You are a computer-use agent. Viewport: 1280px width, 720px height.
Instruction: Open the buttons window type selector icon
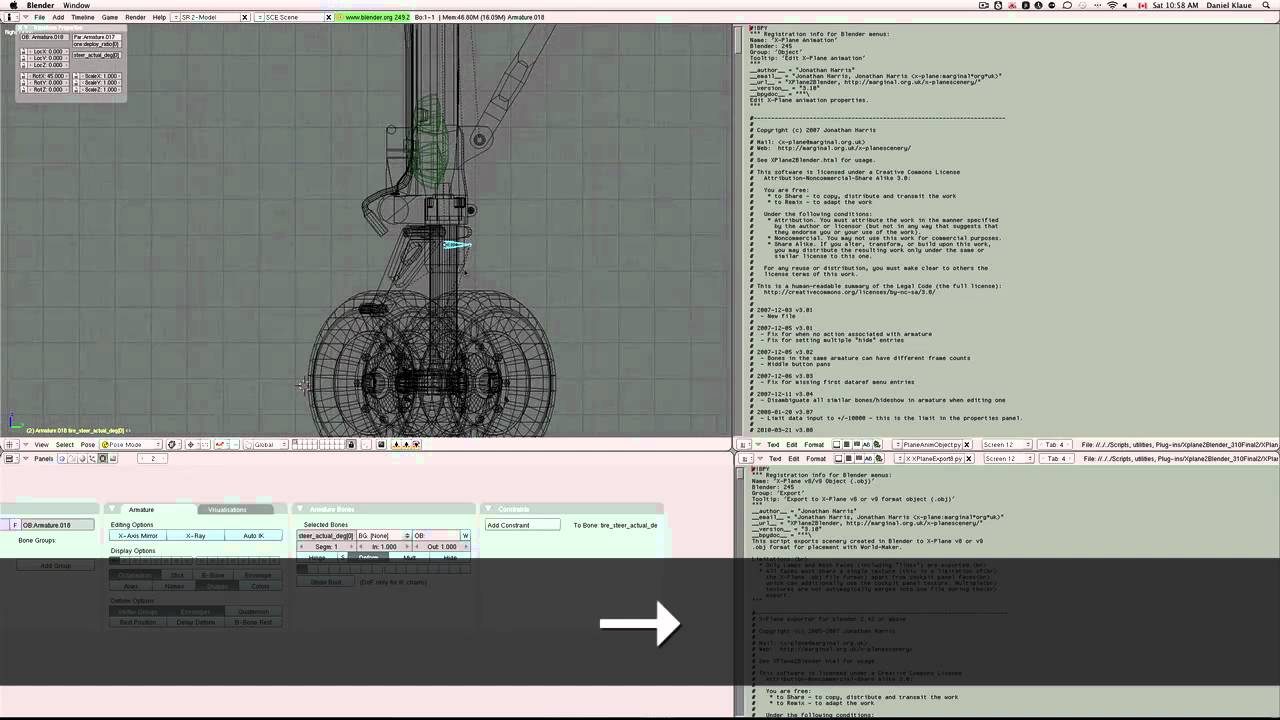point(10,458)
